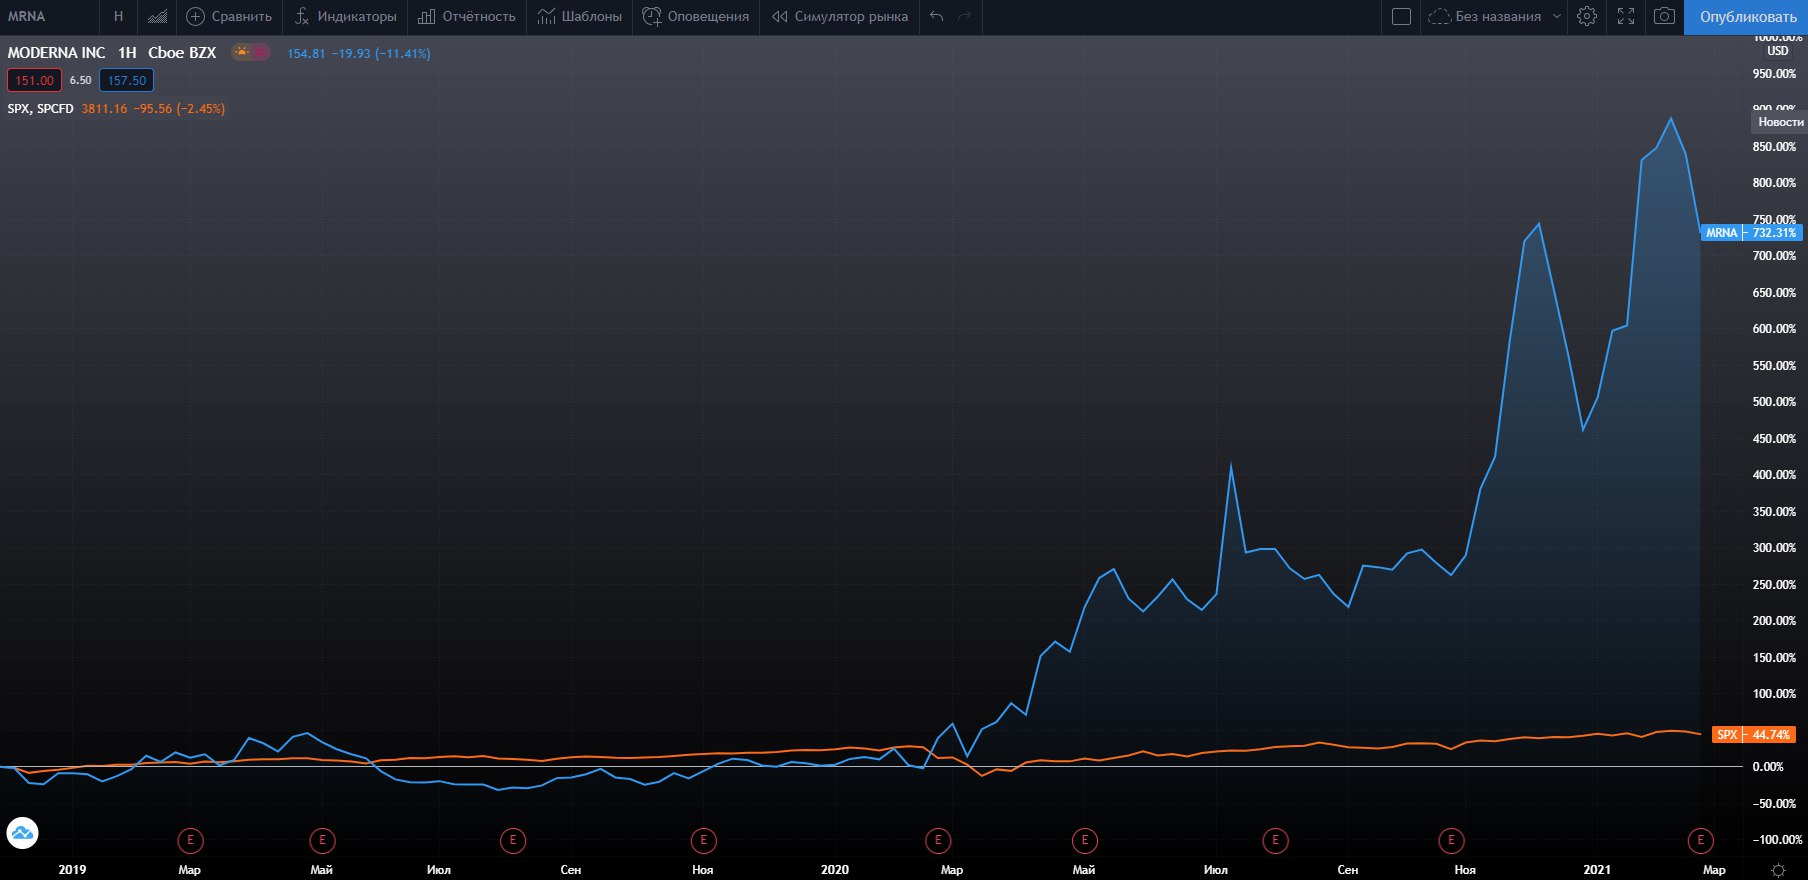Open earnings marker between Июл and Сен 2020
This screenshot has height=880, width=1808.
(x=1275, y=840)
